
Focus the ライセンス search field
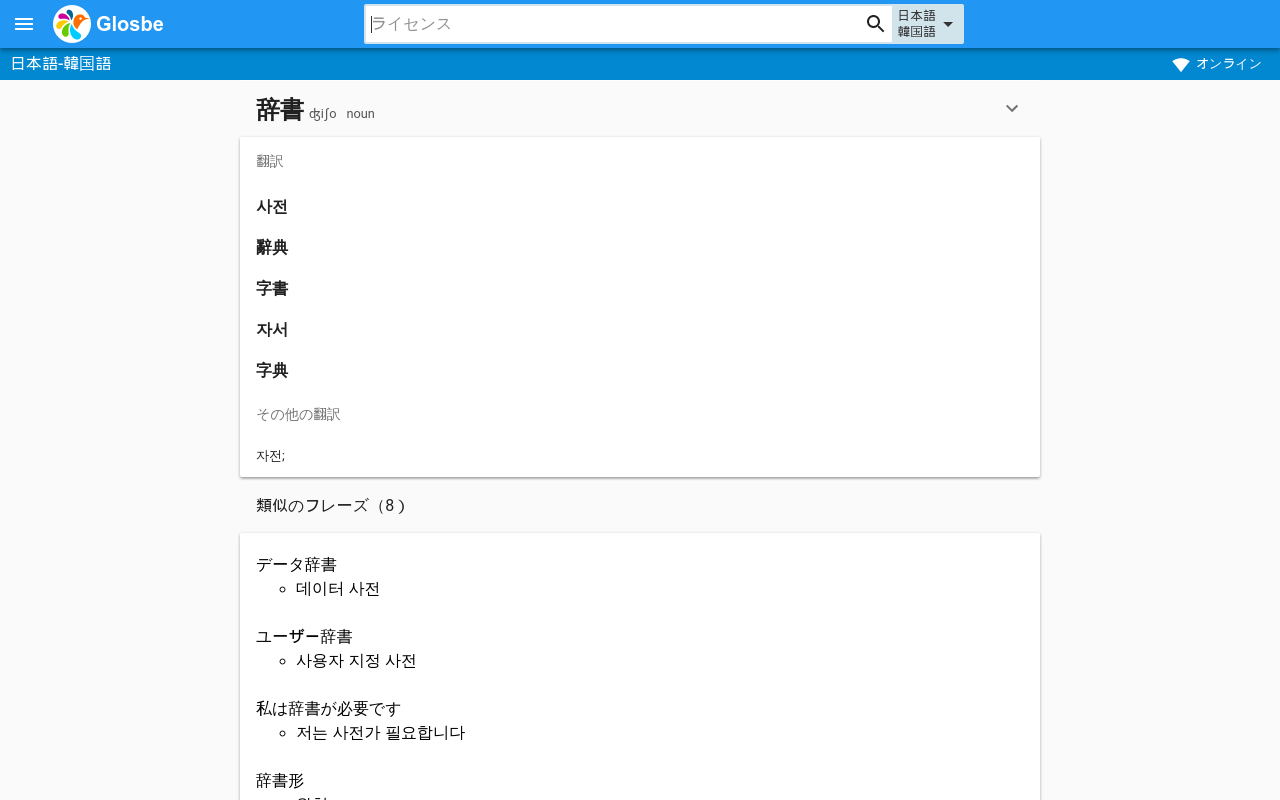tap(615, 24)
